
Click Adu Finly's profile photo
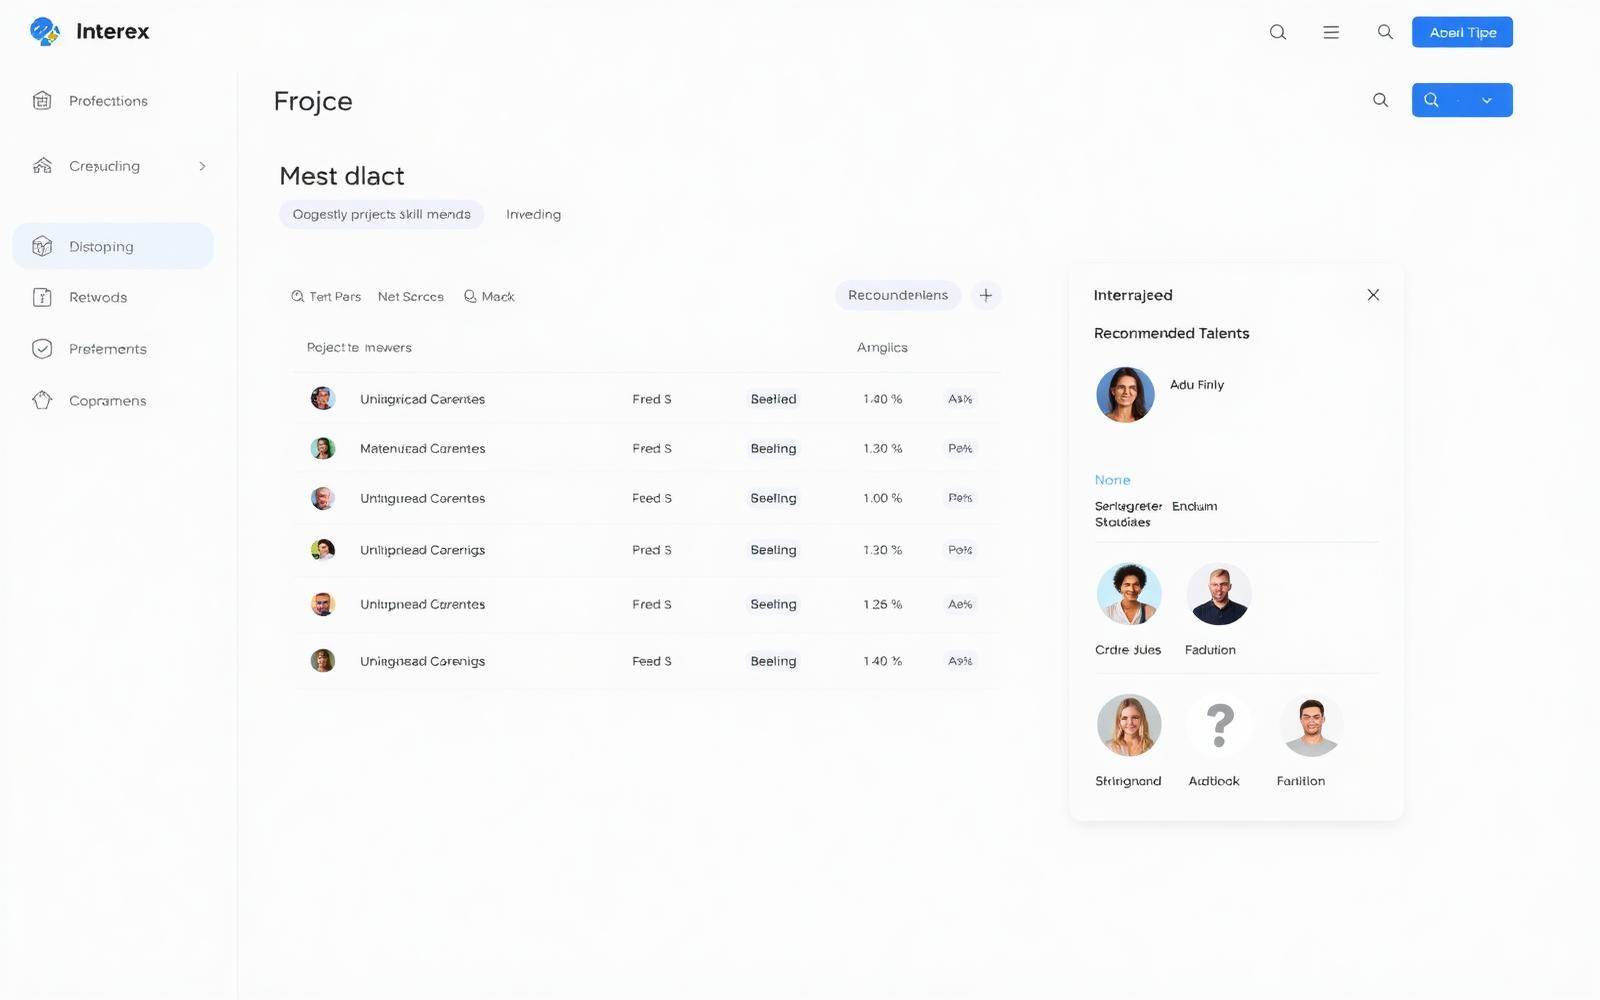(x=1125, y=394)
